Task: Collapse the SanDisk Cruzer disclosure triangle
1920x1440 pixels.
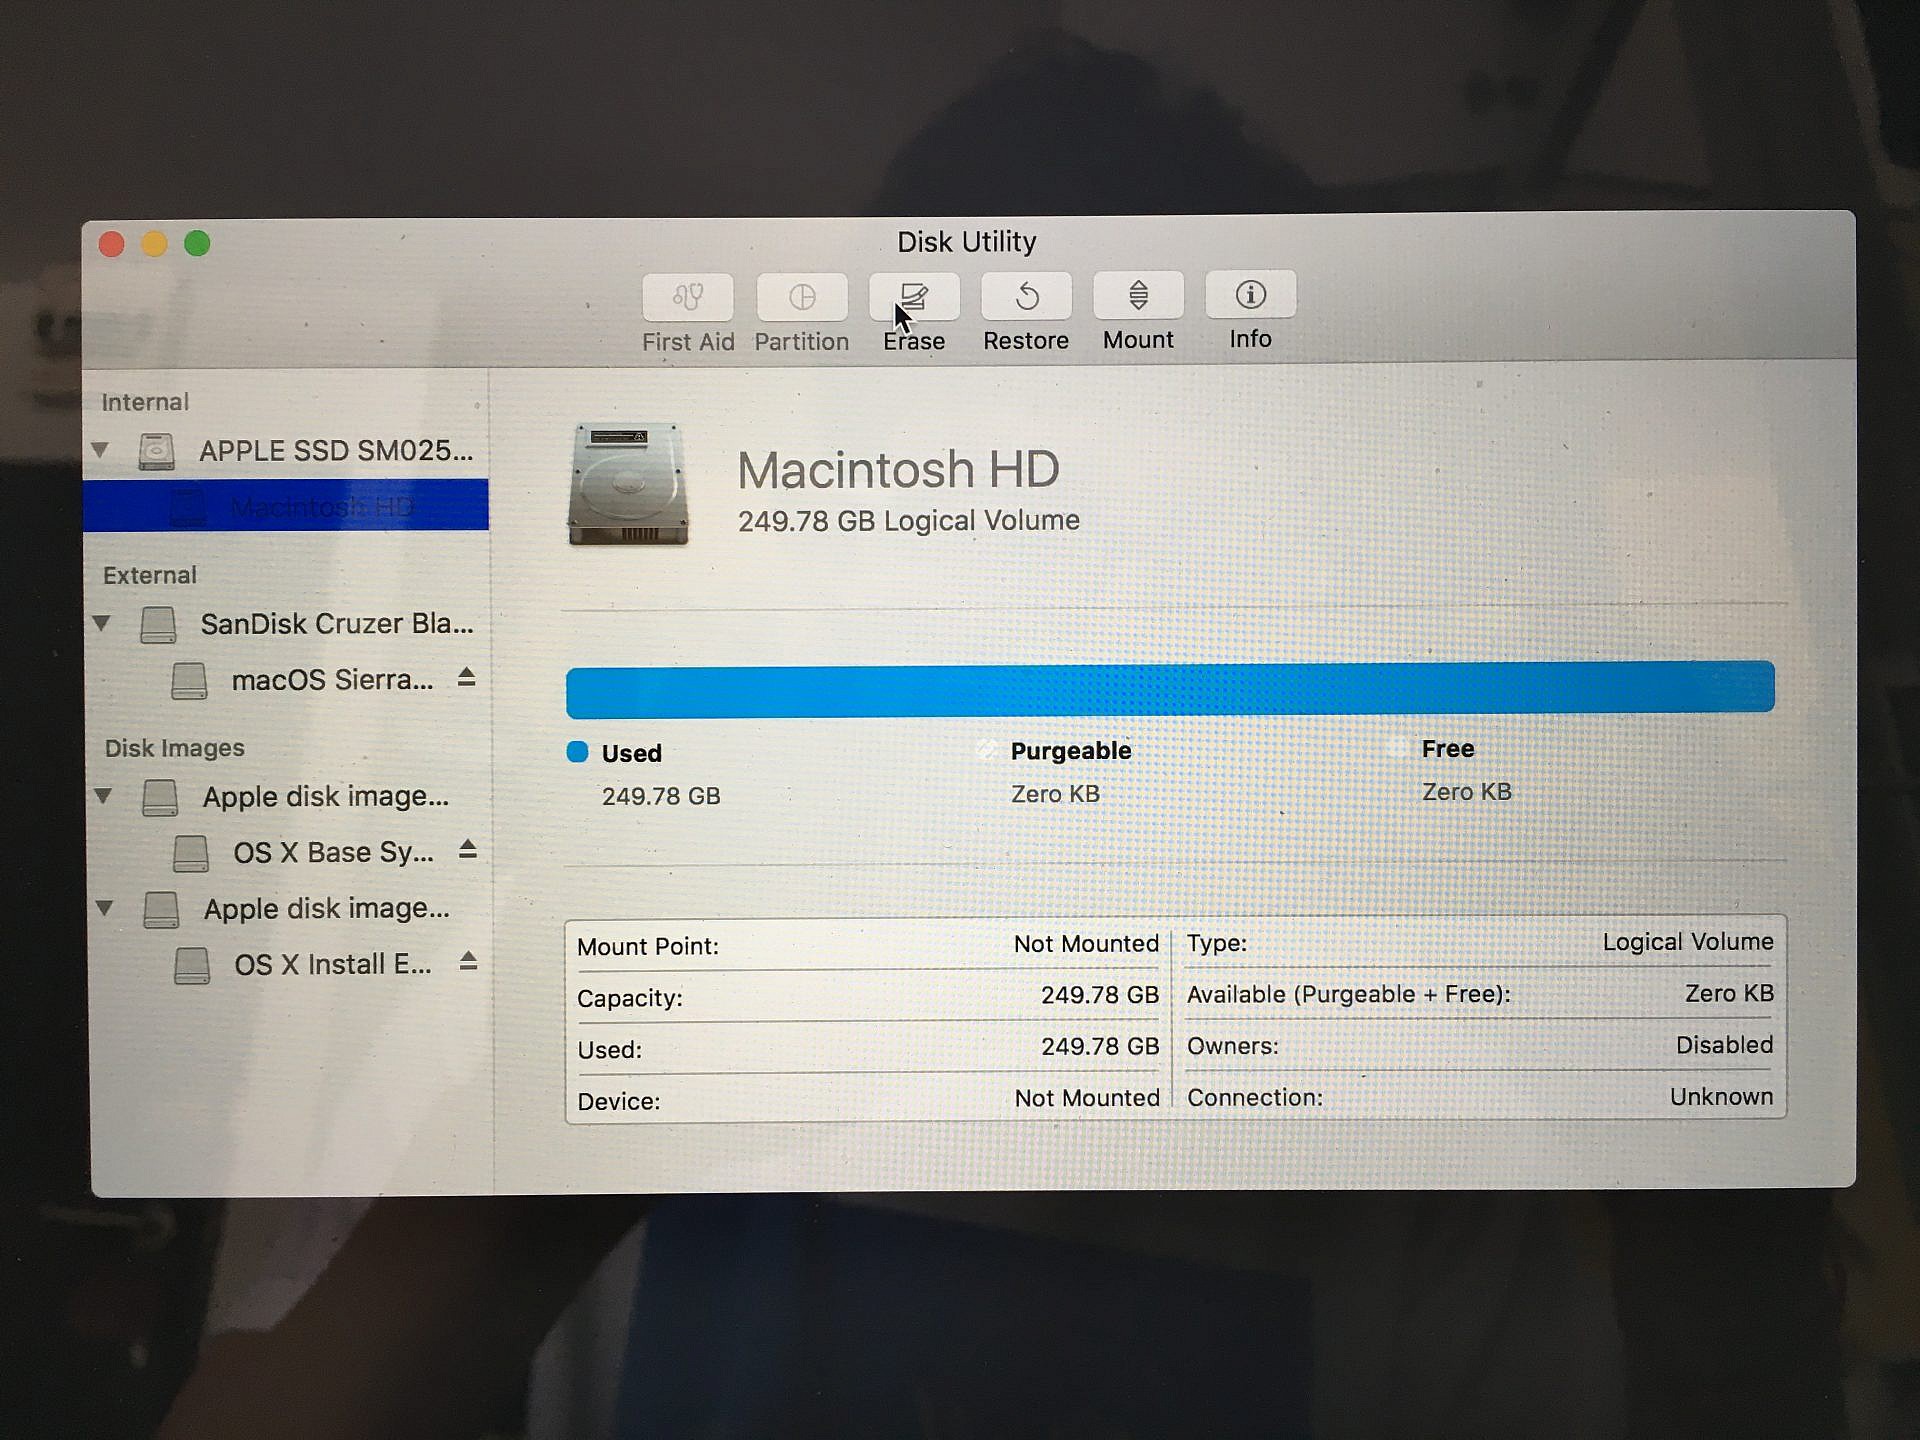Action: [x=101, y=623]
